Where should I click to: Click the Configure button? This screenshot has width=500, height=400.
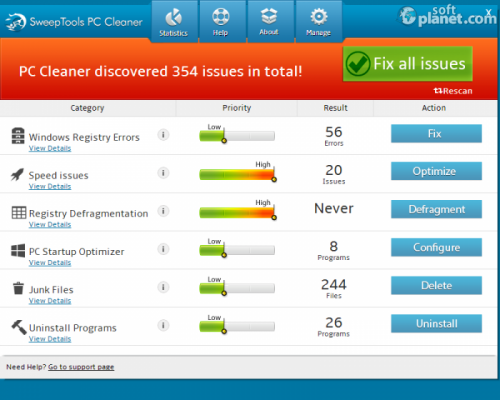coord(436,247)
